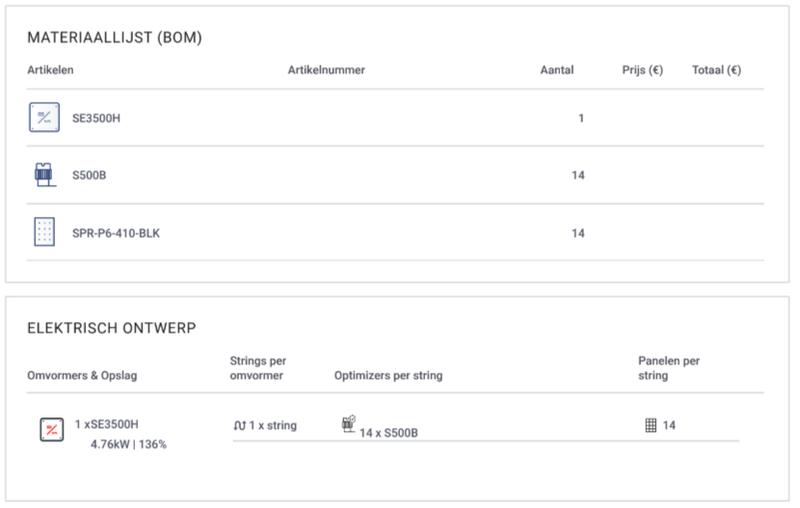Screen dimensions: 800x508
Task: Click the string icon beside 1 x string
Action: click(239, 426)
